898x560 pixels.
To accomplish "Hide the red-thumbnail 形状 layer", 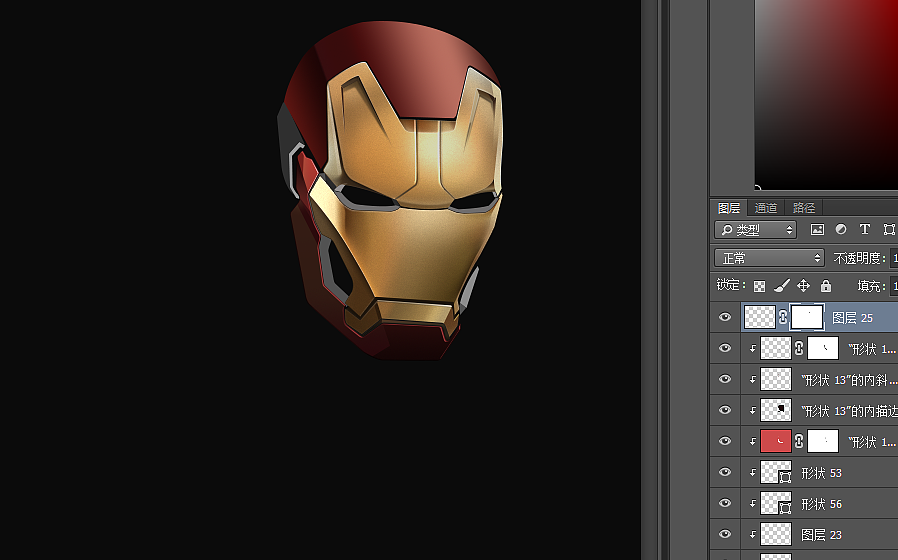I will [725, 440].
